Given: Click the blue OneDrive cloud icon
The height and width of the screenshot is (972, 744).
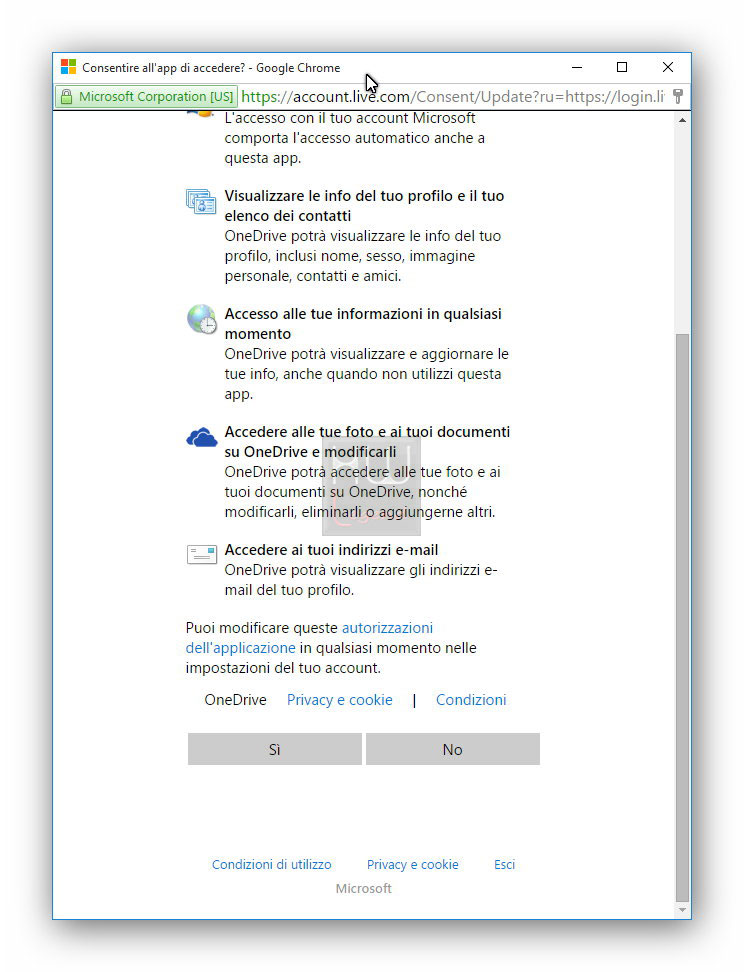Looking at the screenshot, I should [202, 438].
